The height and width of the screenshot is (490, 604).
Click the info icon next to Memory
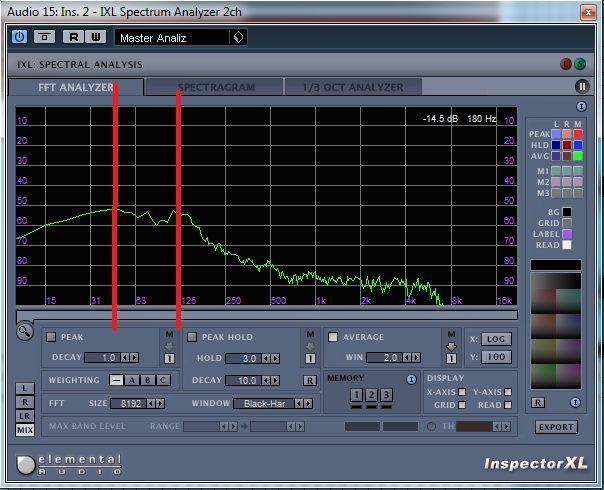pyautogui.click(x=411, y=380)
